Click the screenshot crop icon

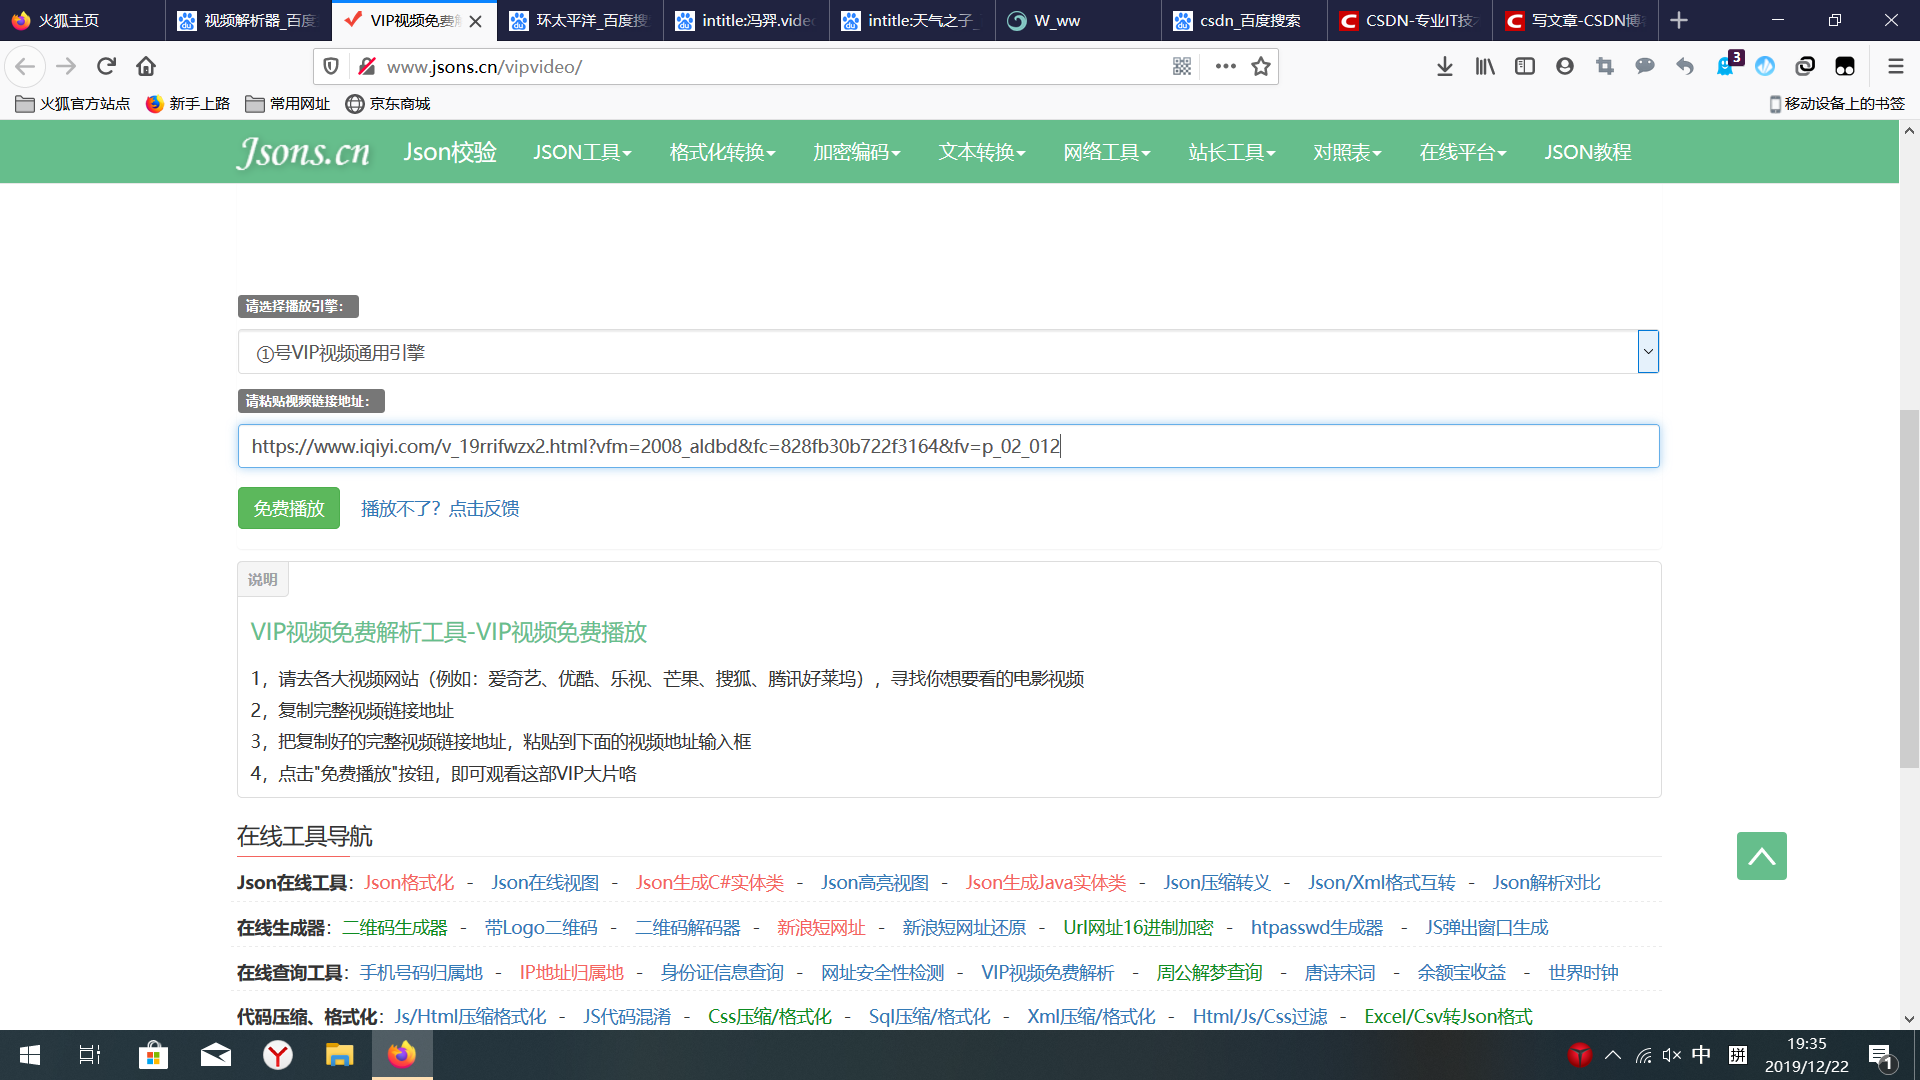pyautogui.click(x=1604, y=66)
